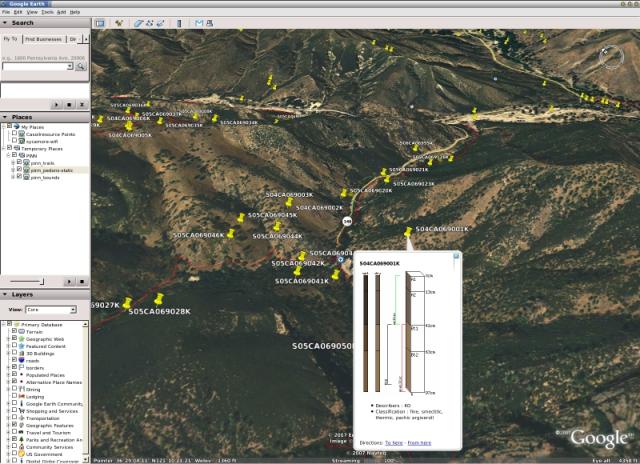Toggle the sidebar visibility toolbar icon

[x=100, y=22]
